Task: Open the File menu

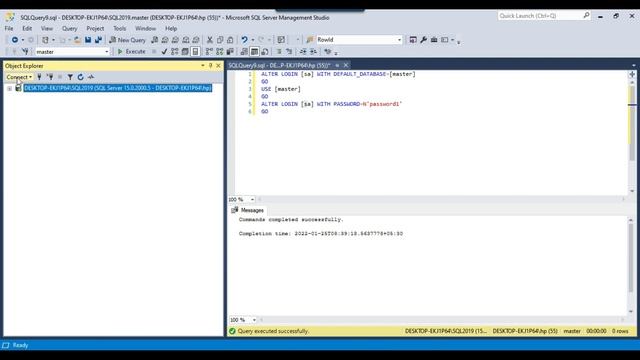Action: pos(9,28)
